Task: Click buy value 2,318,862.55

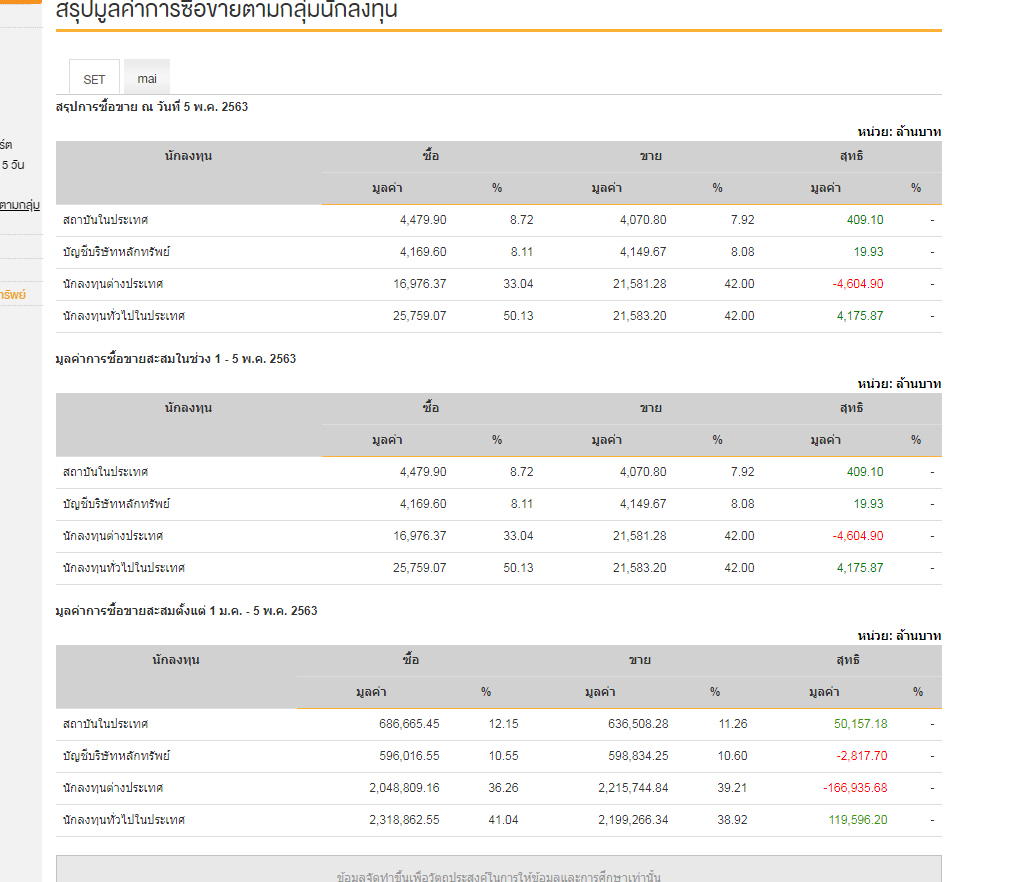Action: 405,819
